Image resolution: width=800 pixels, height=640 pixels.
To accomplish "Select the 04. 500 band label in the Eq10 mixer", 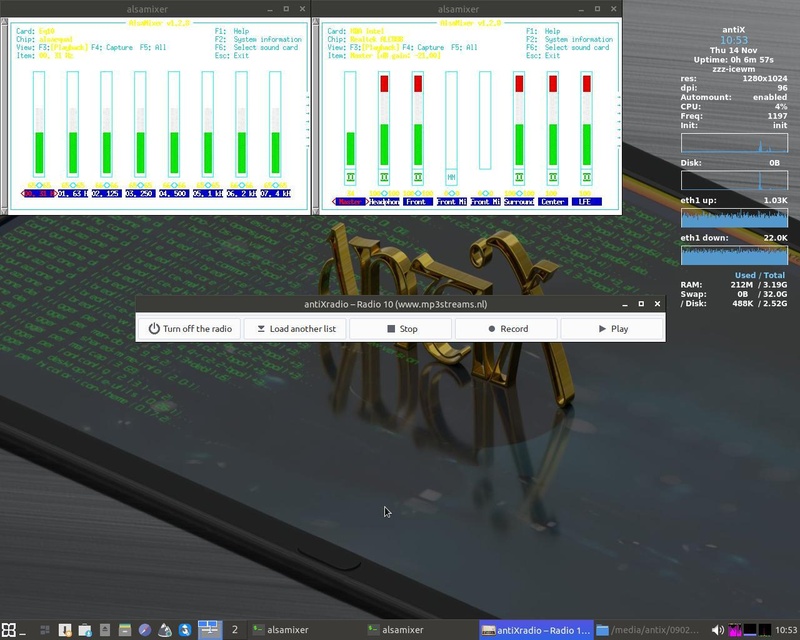I will (174, 193).
